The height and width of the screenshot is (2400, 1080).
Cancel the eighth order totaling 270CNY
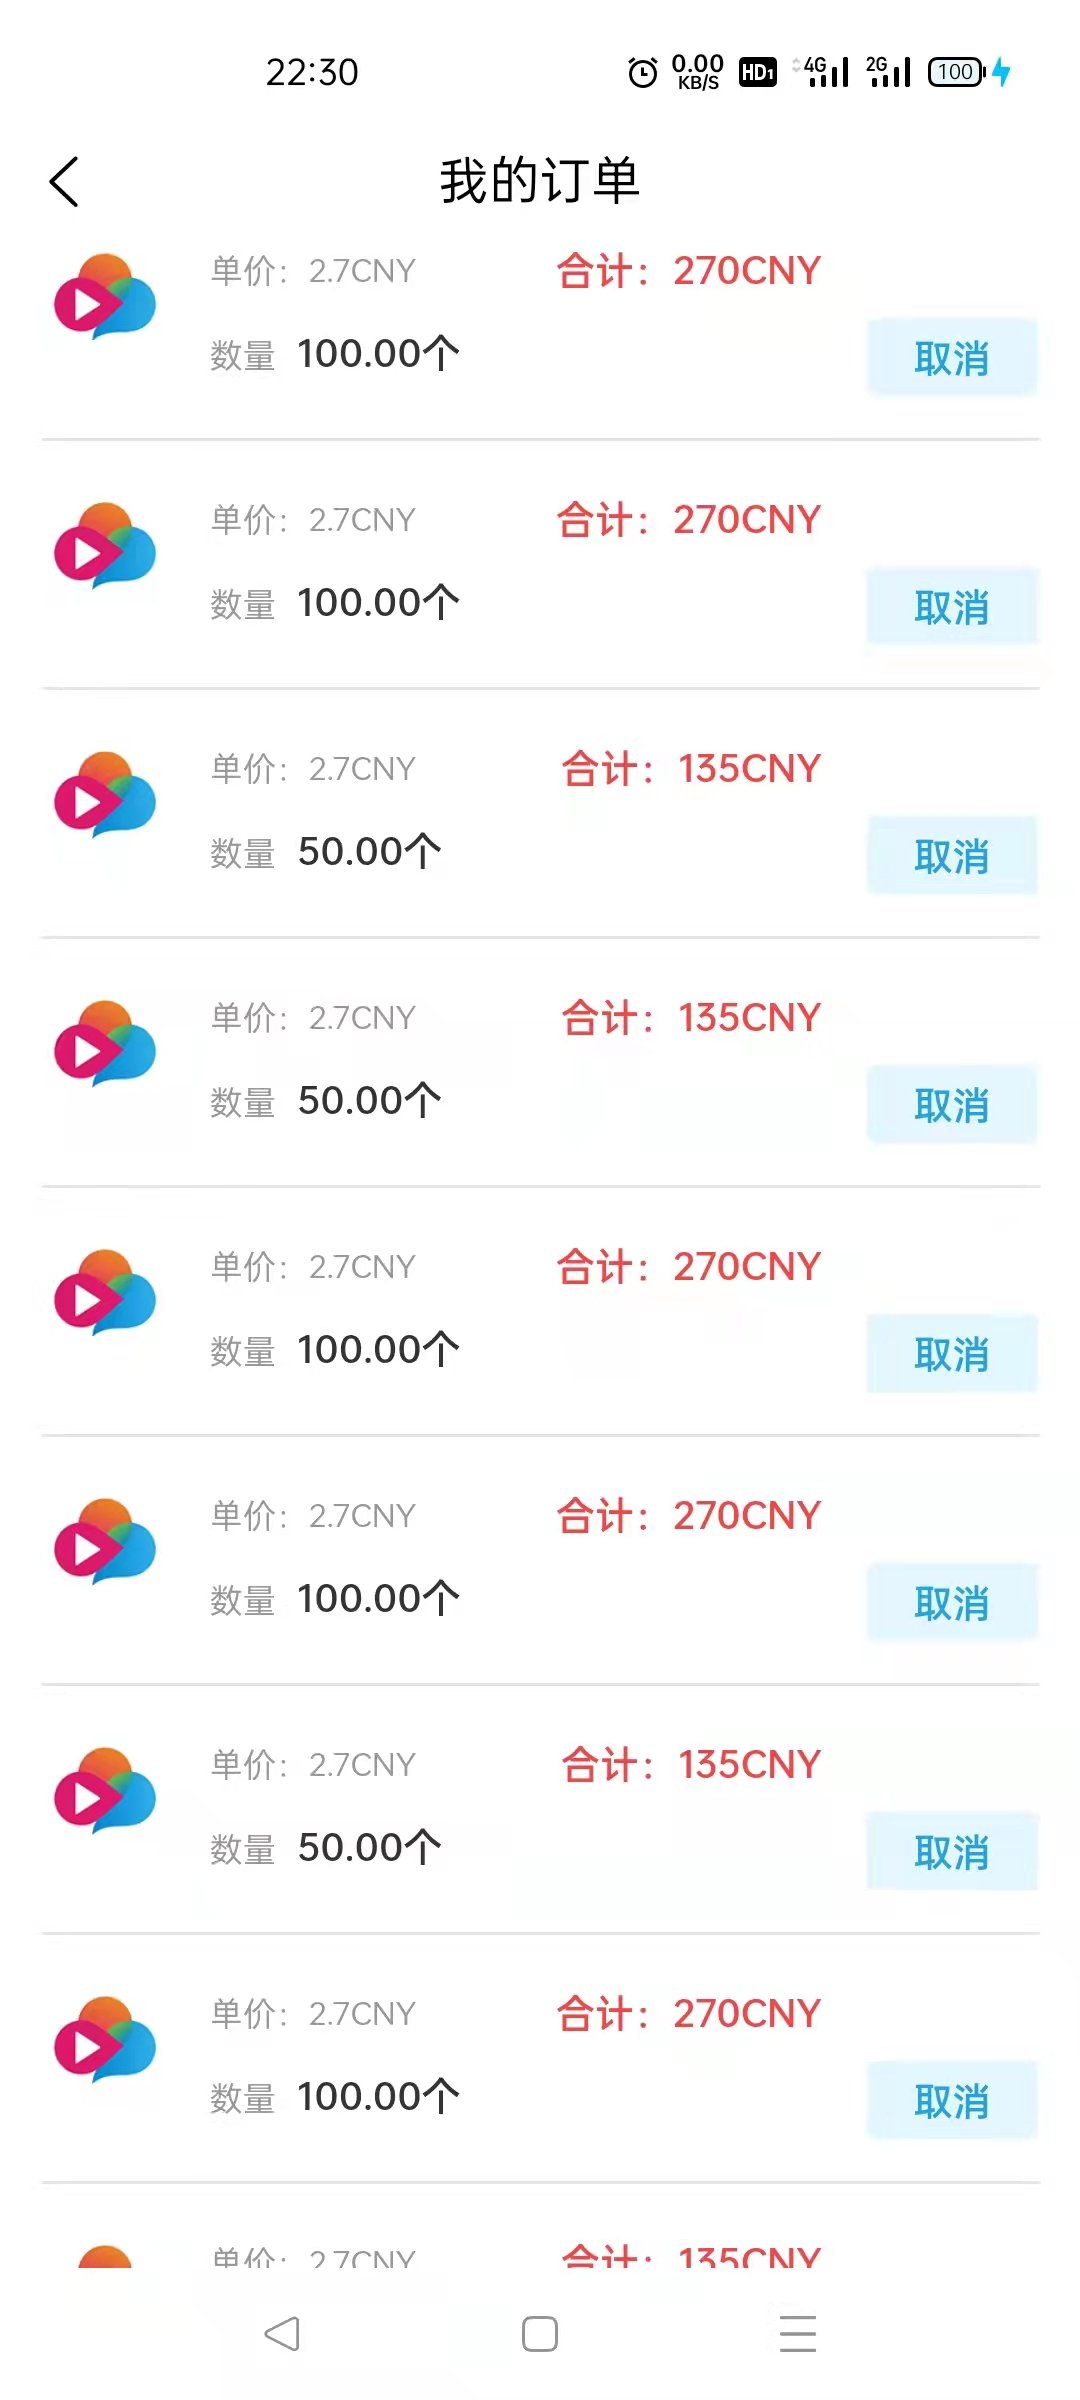(951, 2100)
